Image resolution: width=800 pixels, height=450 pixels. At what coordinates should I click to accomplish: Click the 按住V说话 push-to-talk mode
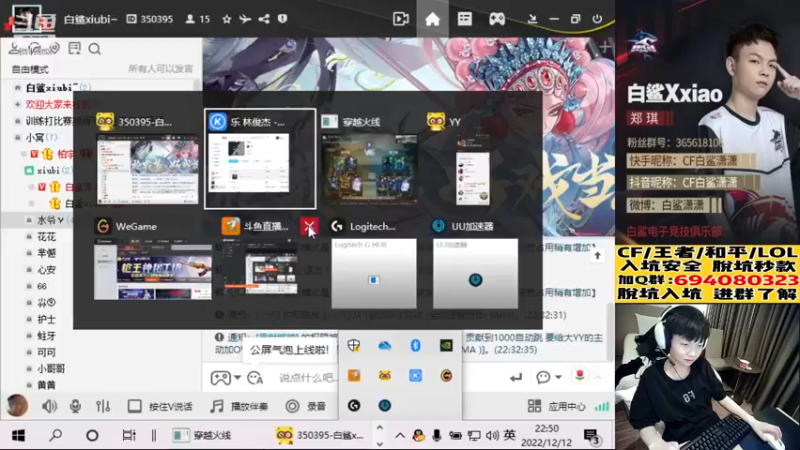(x=160, y=406)
